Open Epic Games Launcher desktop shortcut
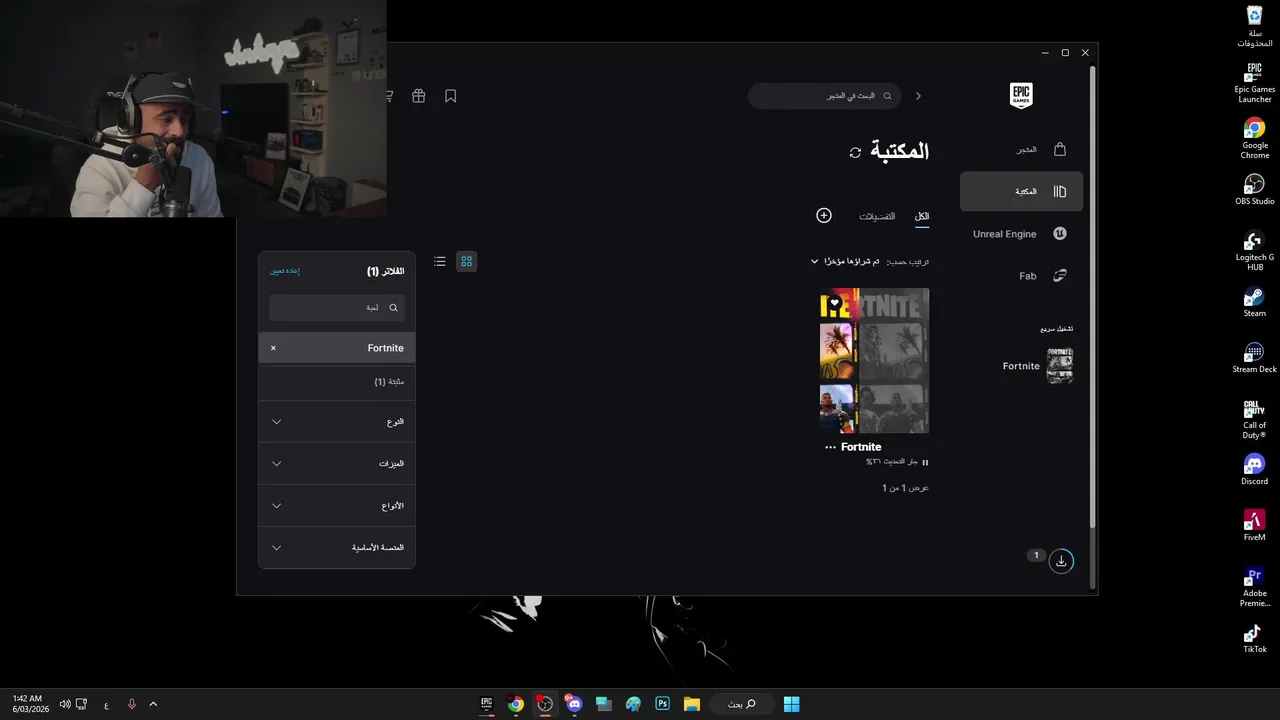1280x720 pixels. pos(1255,83)
